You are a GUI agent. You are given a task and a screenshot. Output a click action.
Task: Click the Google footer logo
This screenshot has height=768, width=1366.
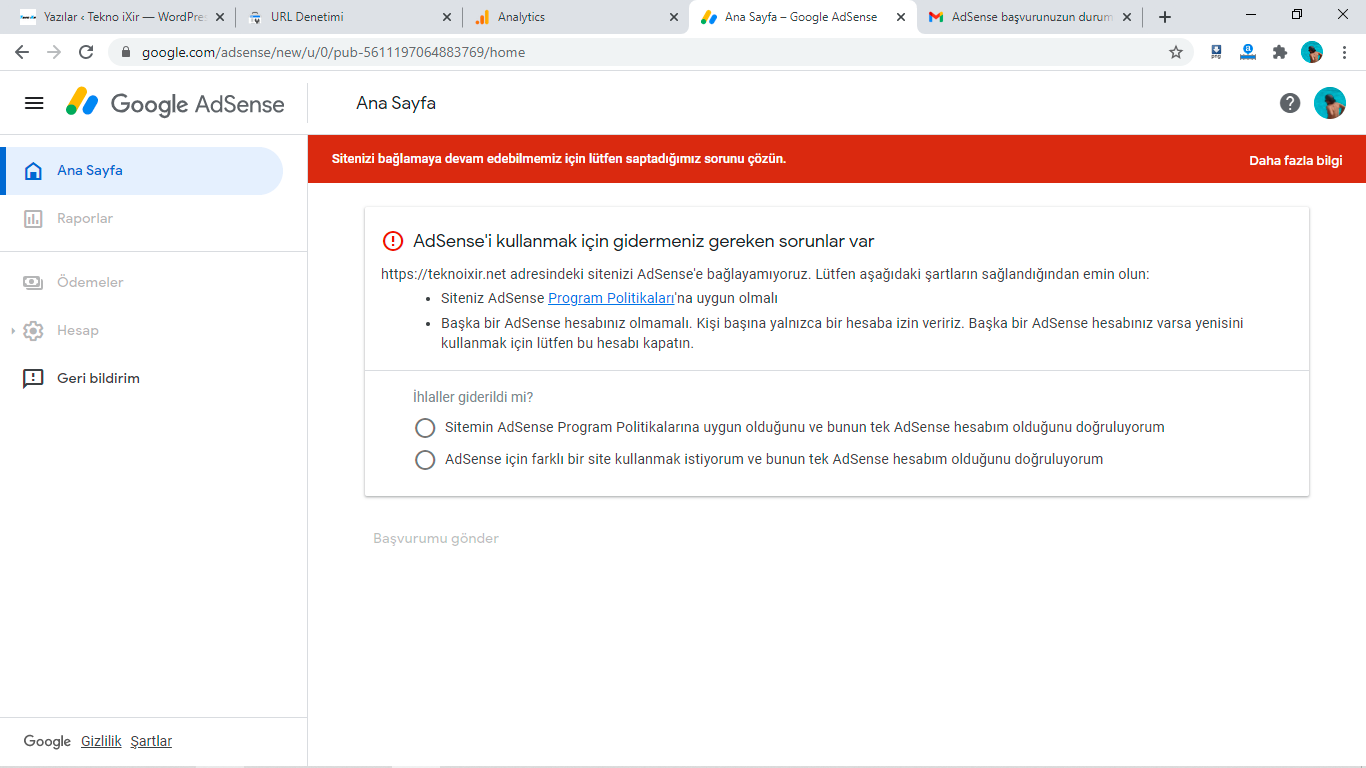pyautogui.click(x=47, y=741)
